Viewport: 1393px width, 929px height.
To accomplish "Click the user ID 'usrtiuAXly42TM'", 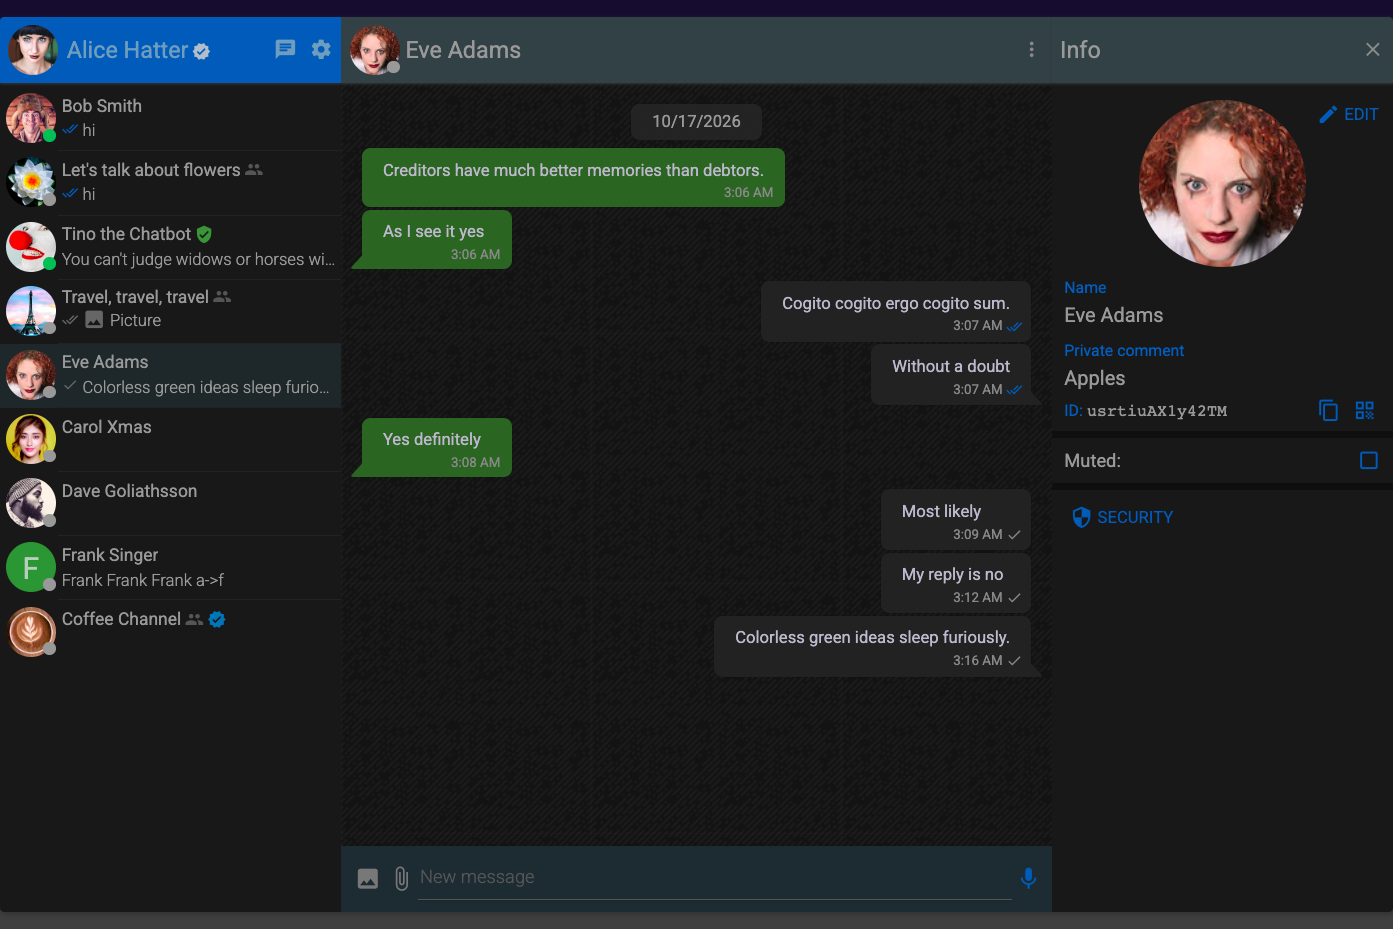I will click(x=1157, y=411).
